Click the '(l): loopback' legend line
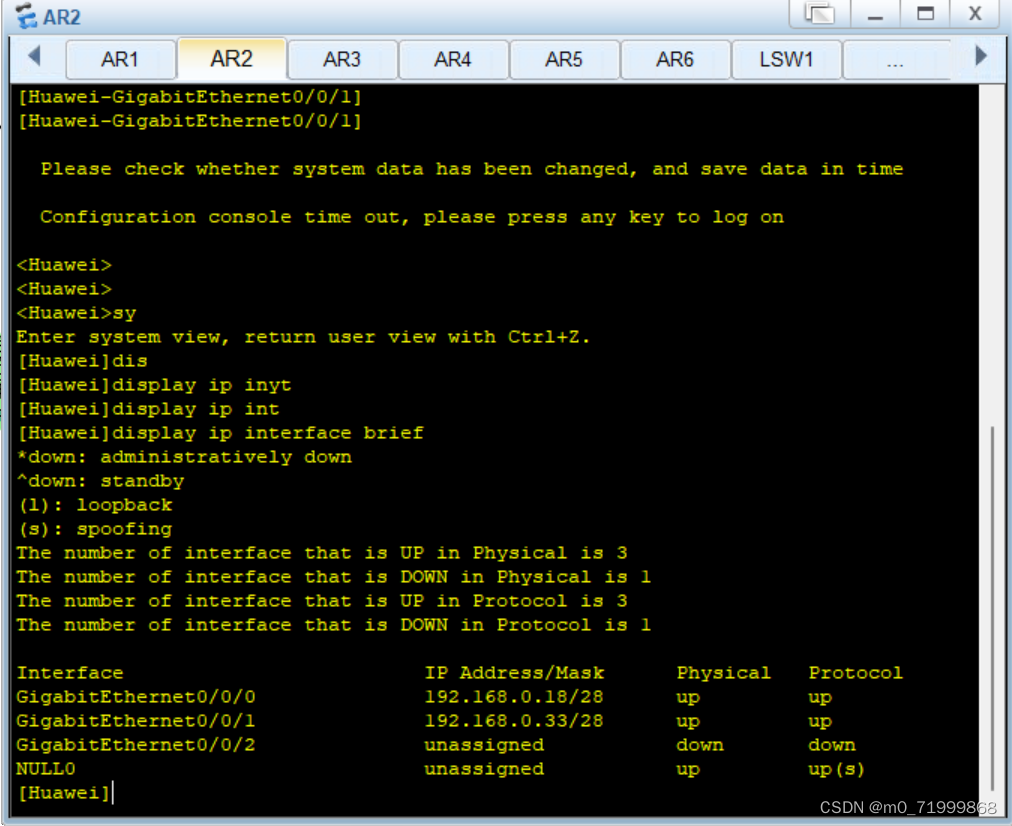 point(95,505)
